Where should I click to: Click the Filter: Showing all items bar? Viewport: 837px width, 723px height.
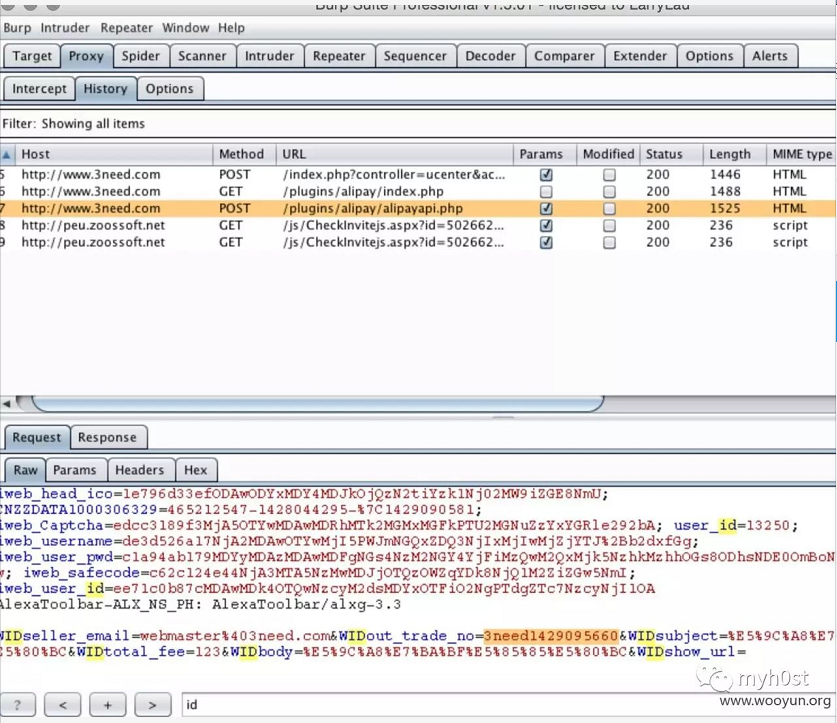[x=417, y=124]
